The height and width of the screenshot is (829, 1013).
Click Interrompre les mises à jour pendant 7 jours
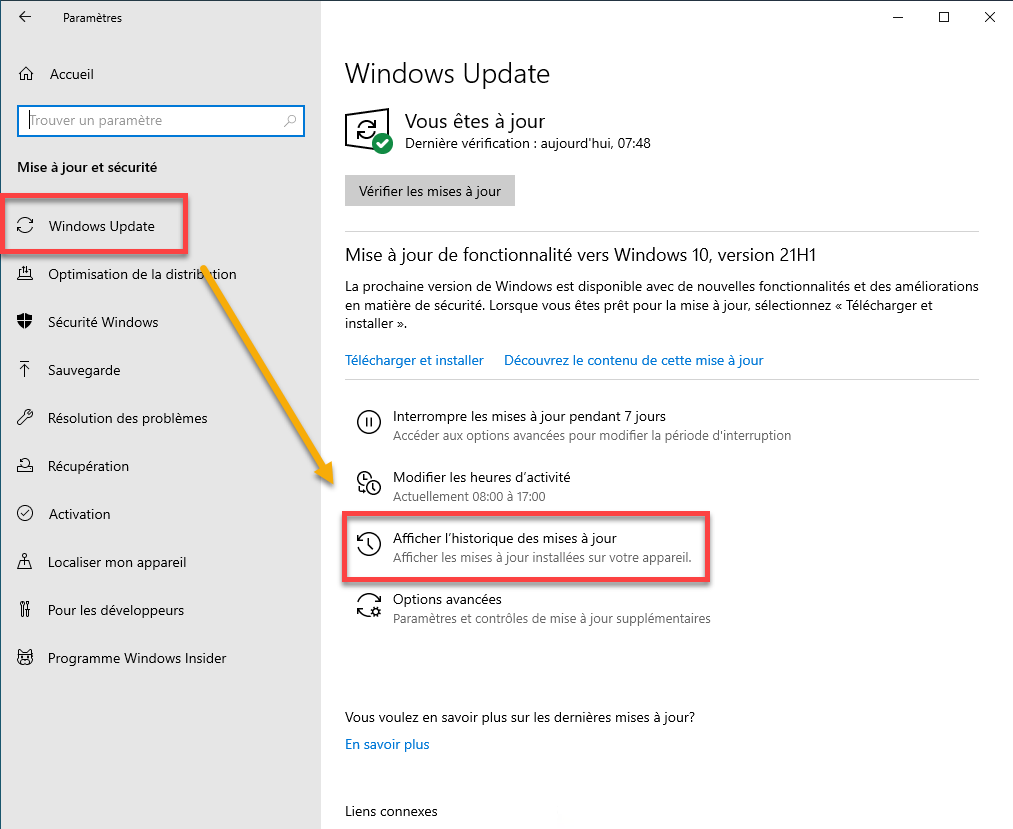pyautogui.click(x=529, y=416)
